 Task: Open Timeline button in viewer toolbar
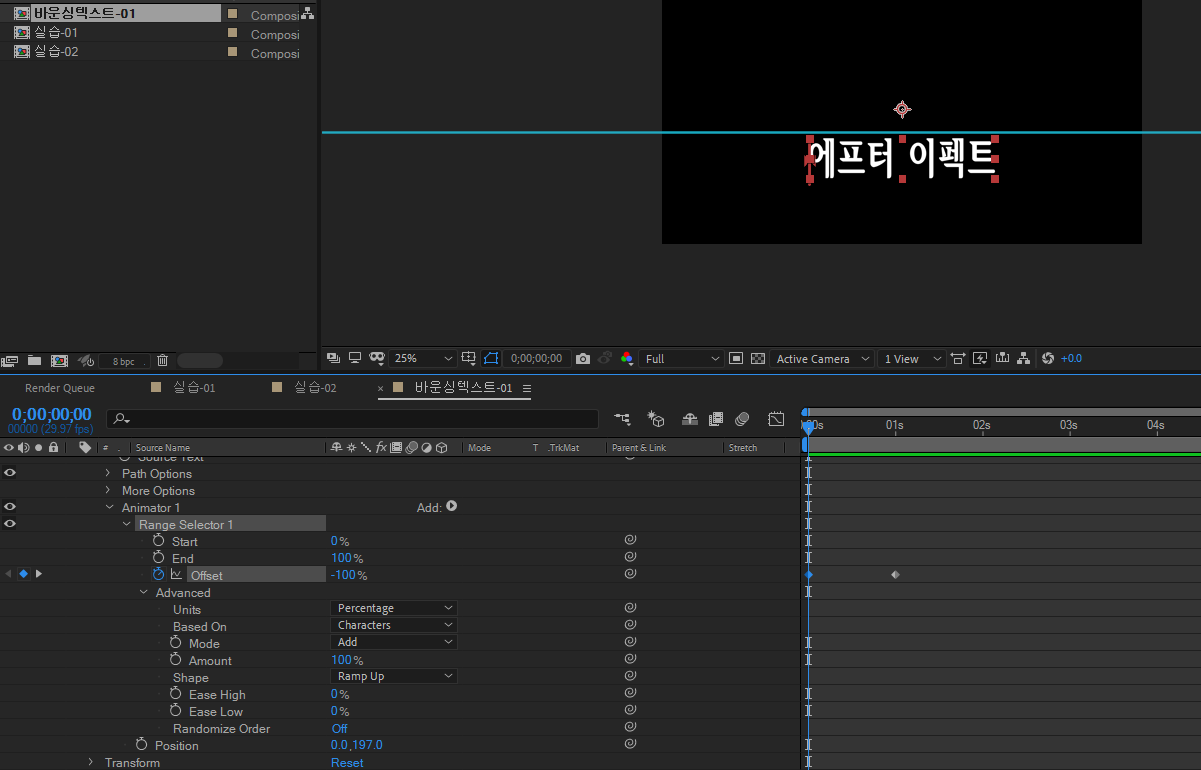coord(1002,358)
